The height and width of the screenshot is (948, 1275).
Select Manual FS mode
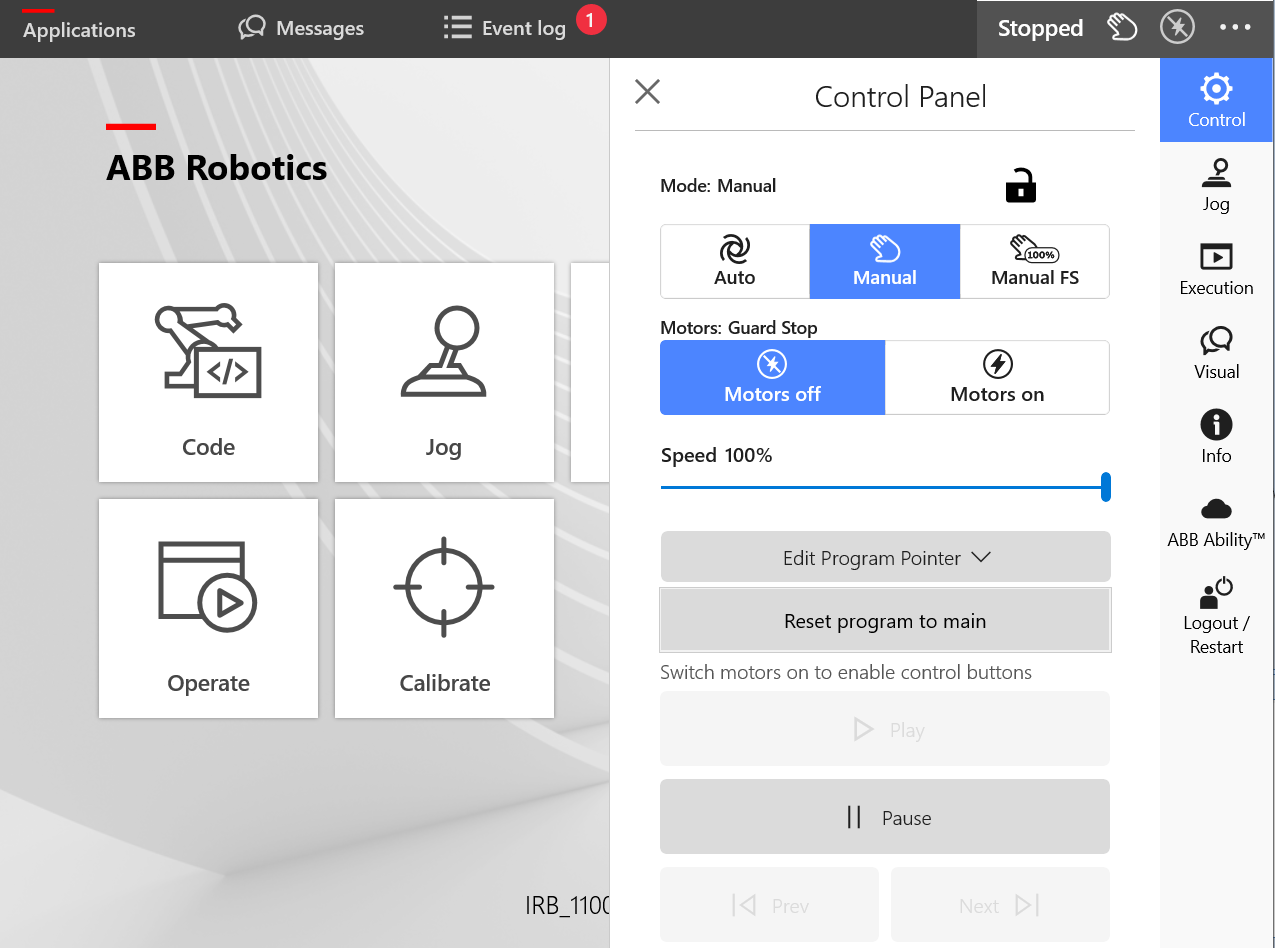tap(1035, 261)
